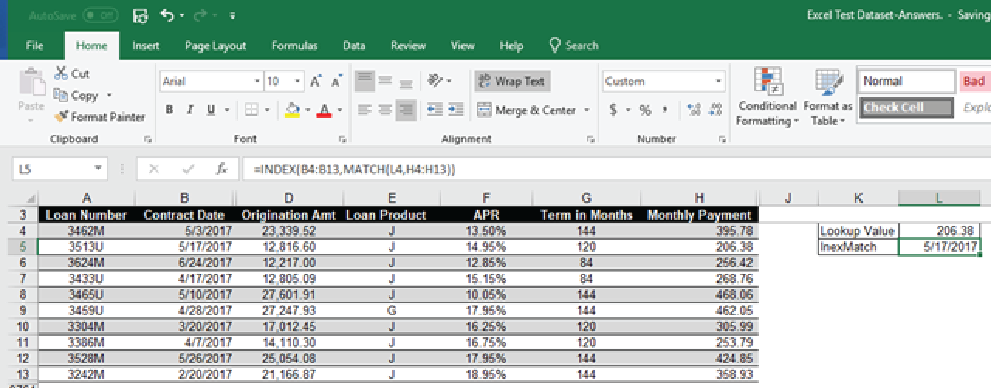
Task: Open the Clipboard dialog launcher
Action: (147, 139)
